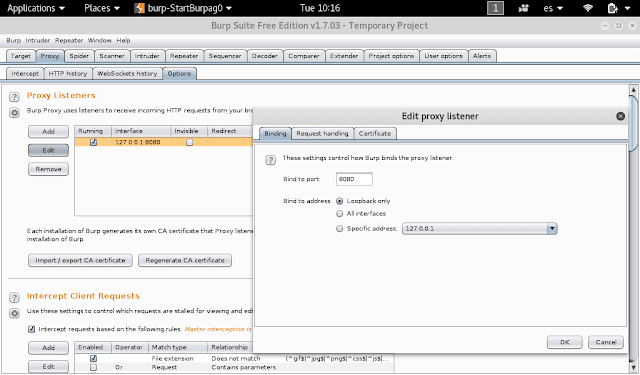Expand the Specific address dropdown

pos(552,229)
